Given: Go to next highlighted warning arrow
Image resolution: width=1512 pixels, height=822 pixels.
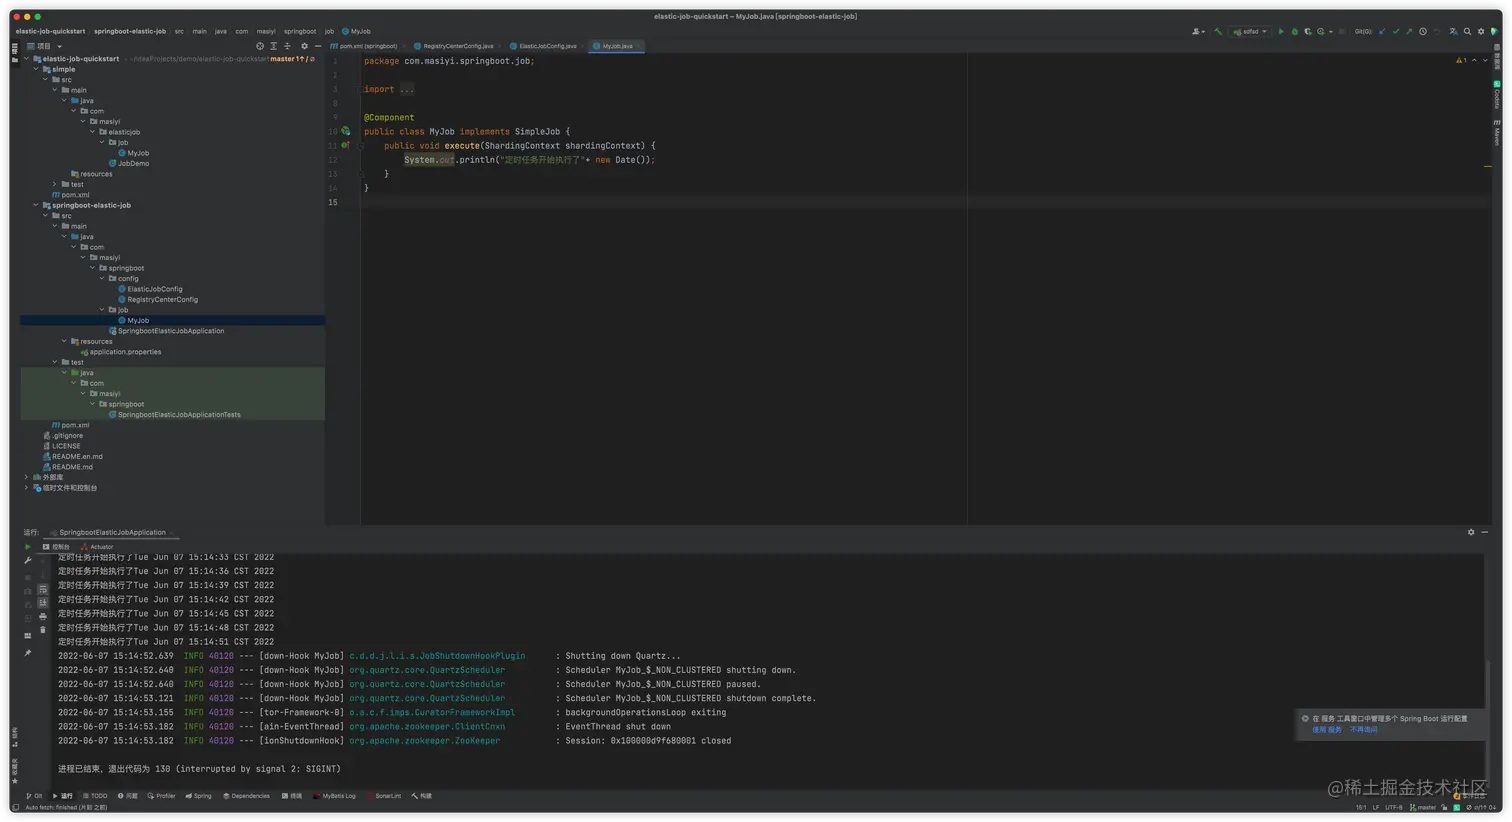Looking at the screenshot, I should pos(1485,61).
